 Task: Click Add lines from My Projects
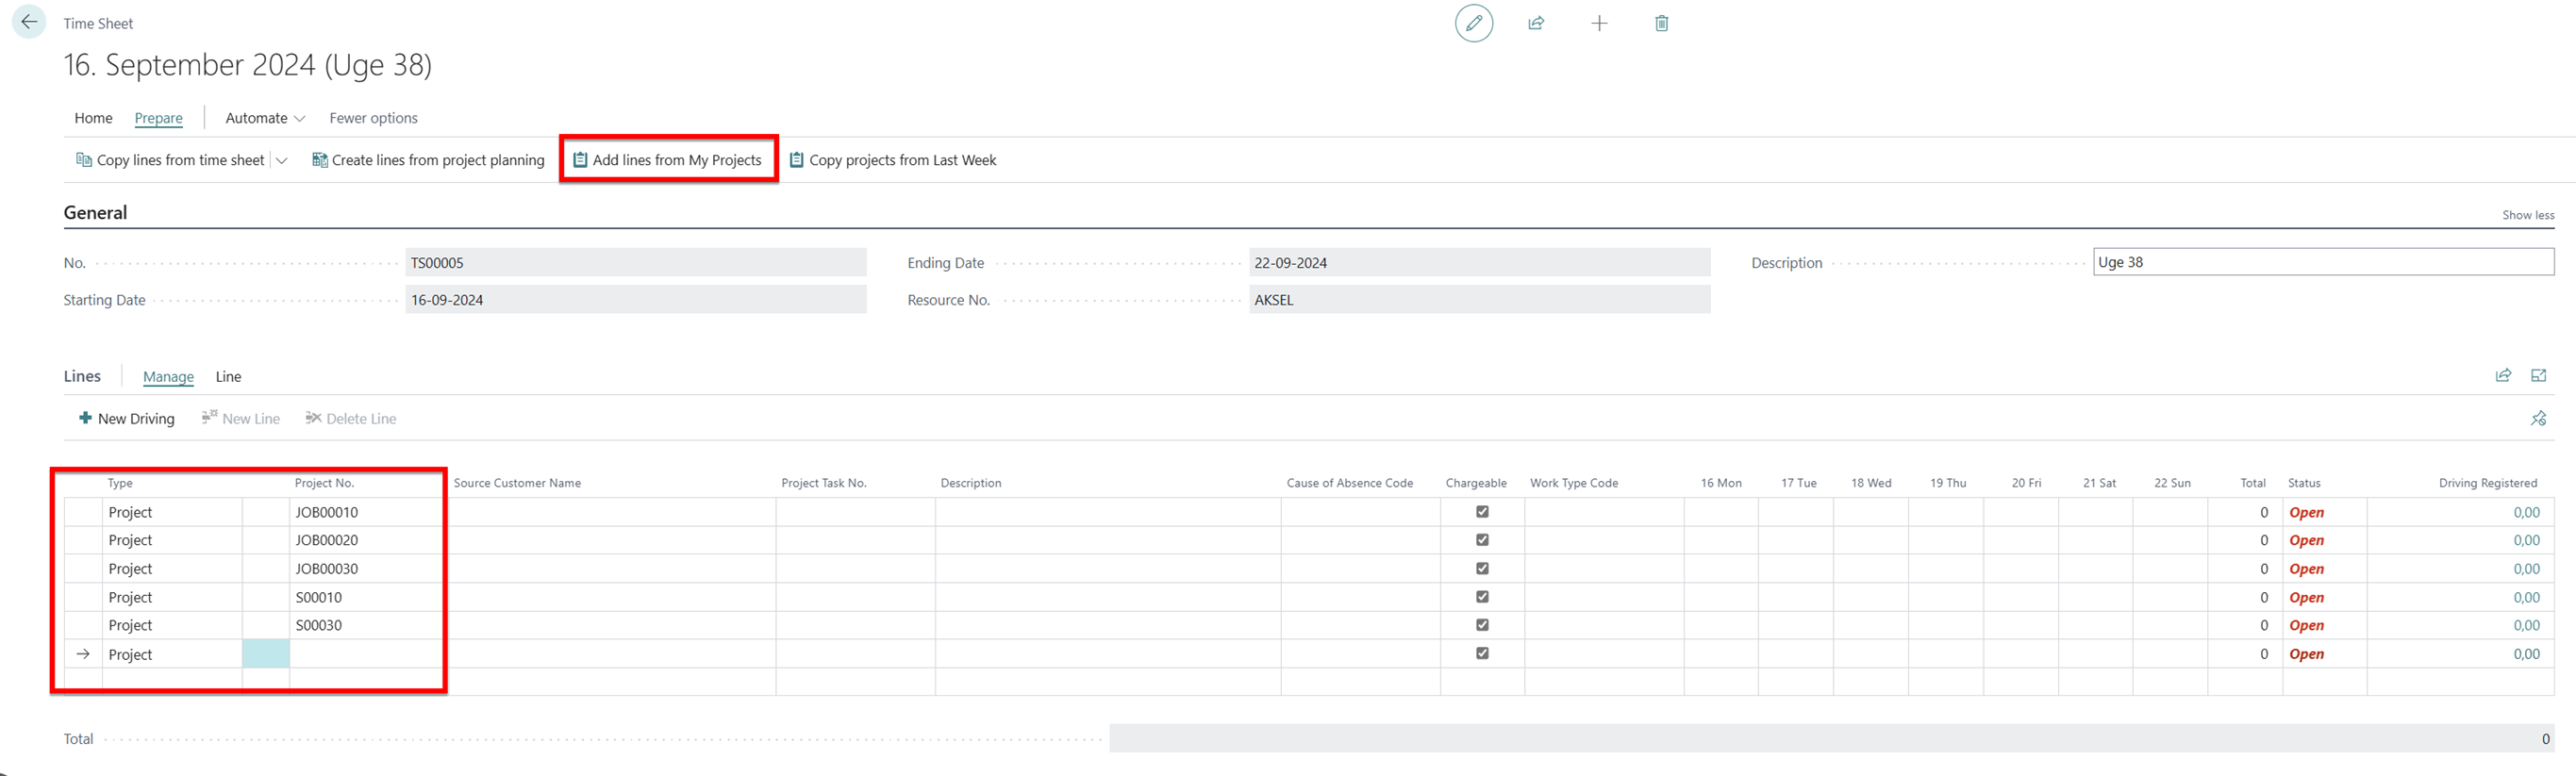(x=667, y=160)
